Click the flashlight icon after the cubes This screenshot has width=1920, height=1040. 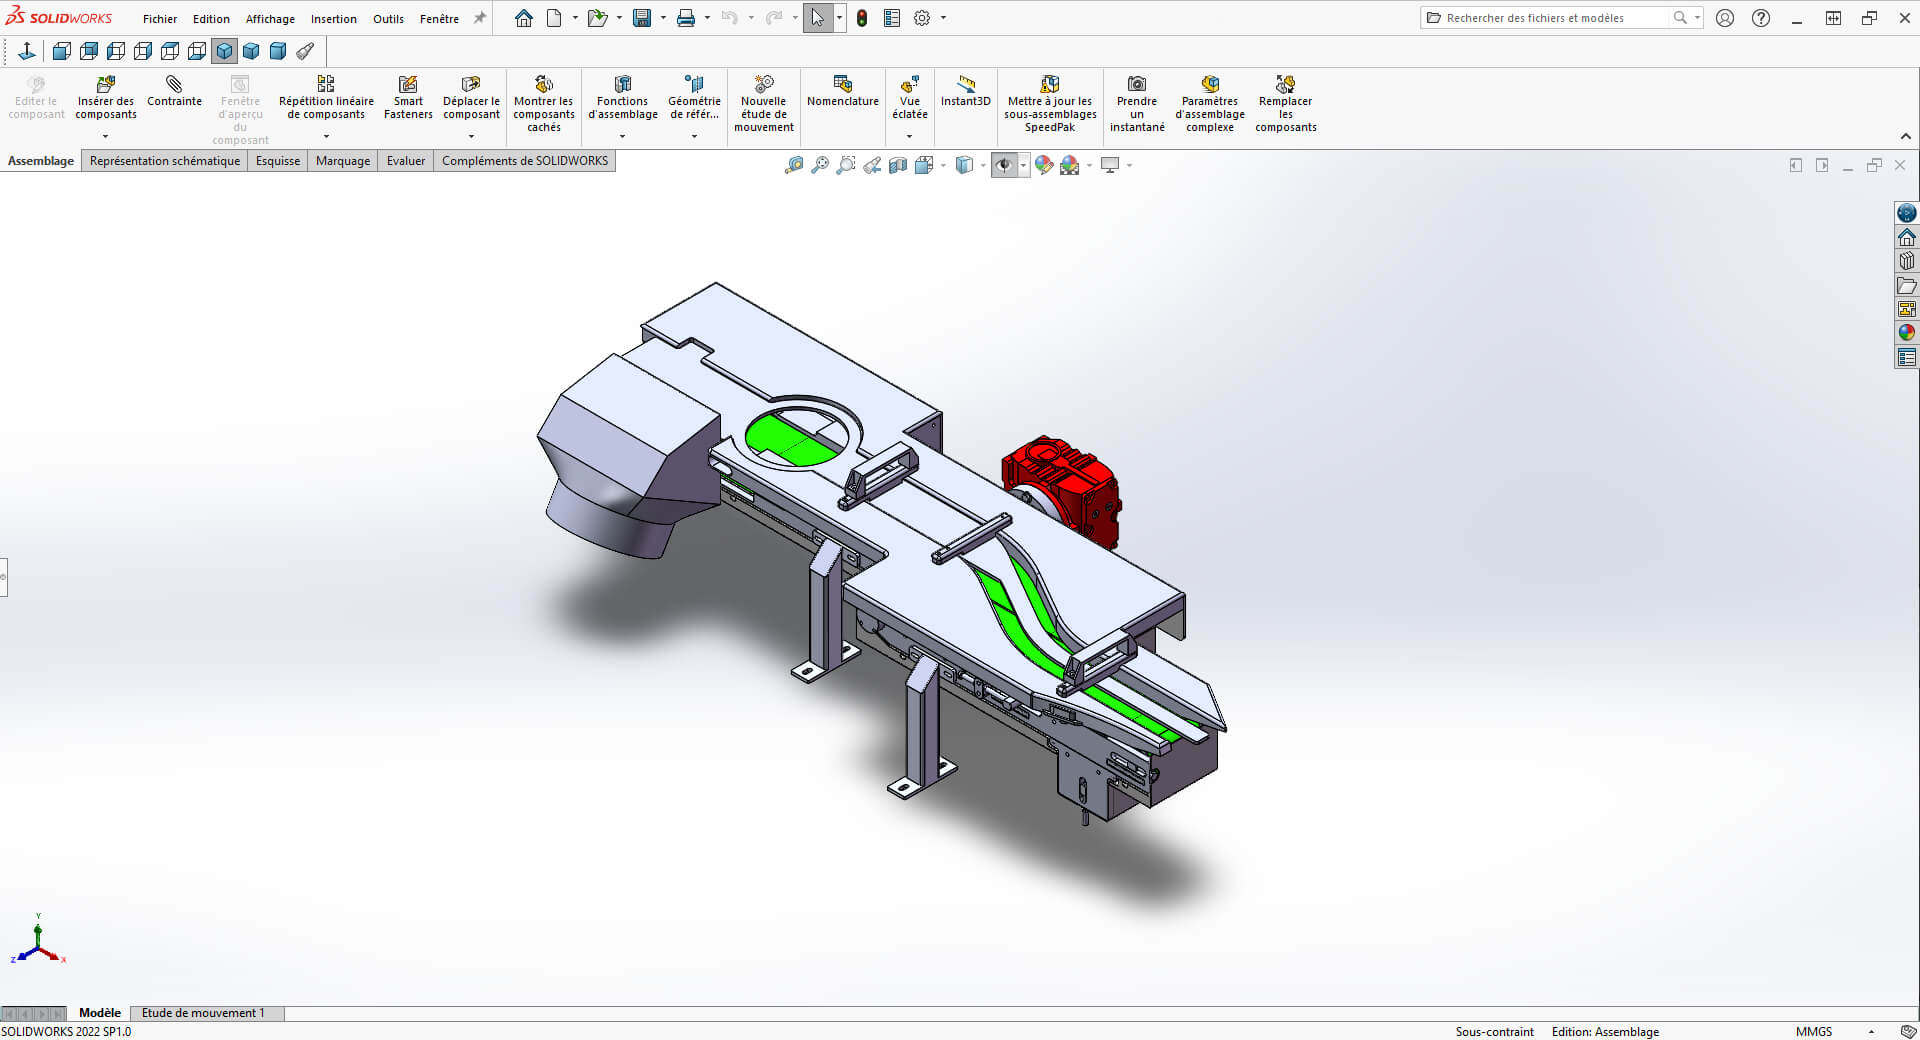(x=305, y=51)
